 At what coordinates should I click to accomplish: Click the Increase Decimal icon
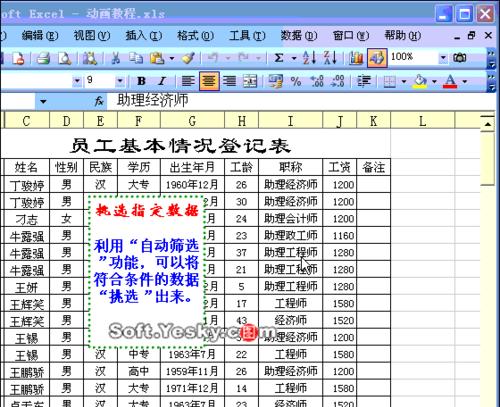tap(317, 81)
